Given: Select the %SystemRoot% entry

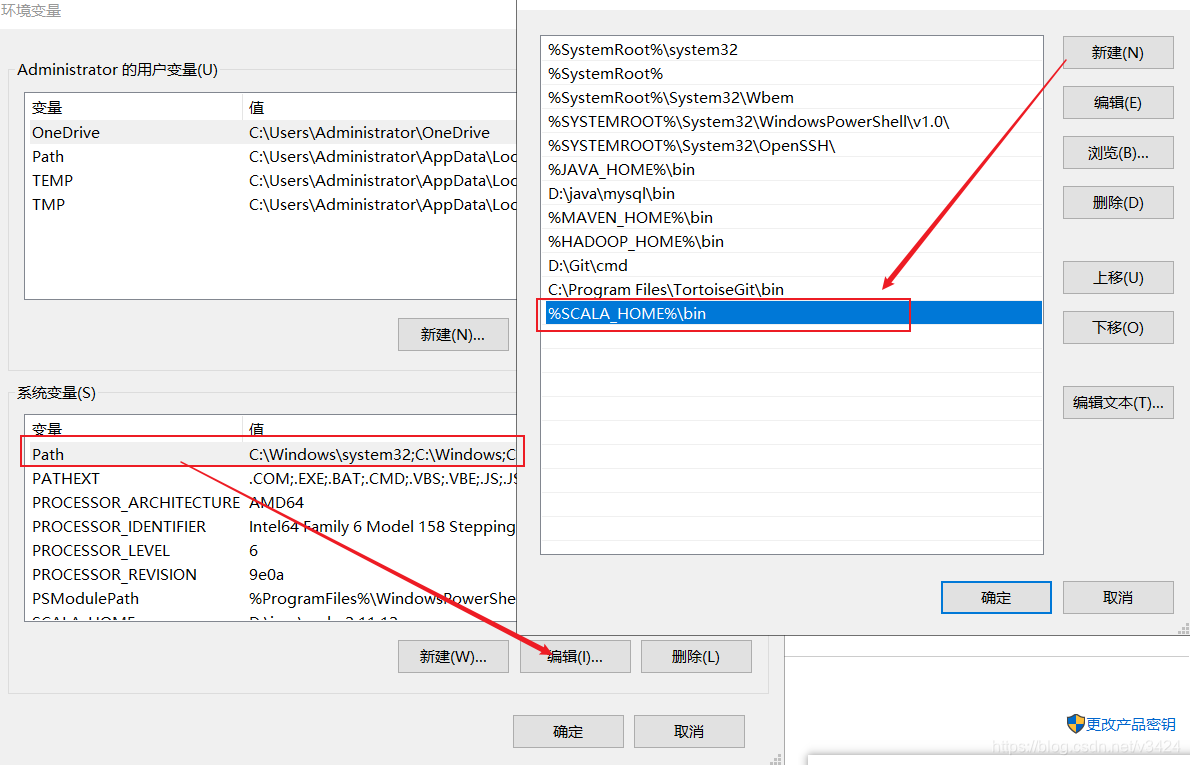Looking at the screenshot, I should pos(792,74).
